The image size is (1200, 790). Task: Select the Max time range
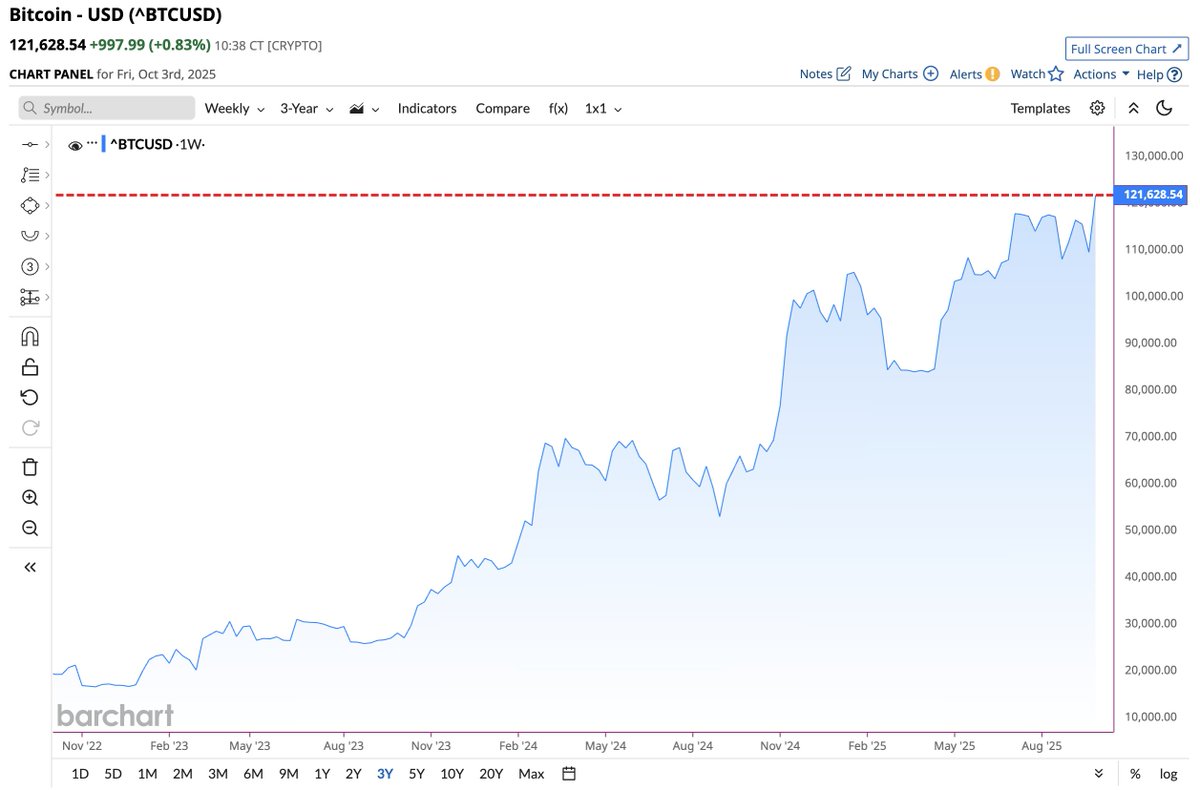click(532, 773)
